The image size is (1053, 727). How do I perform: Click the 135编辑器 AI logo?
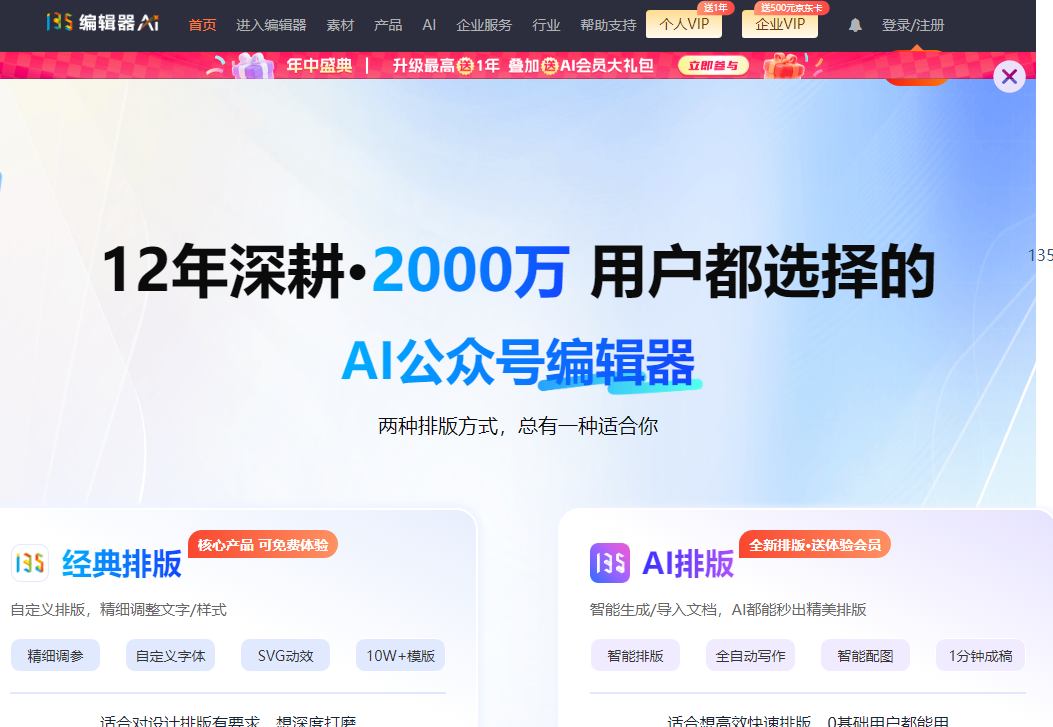pyautogui.click(x=103, y=23)
